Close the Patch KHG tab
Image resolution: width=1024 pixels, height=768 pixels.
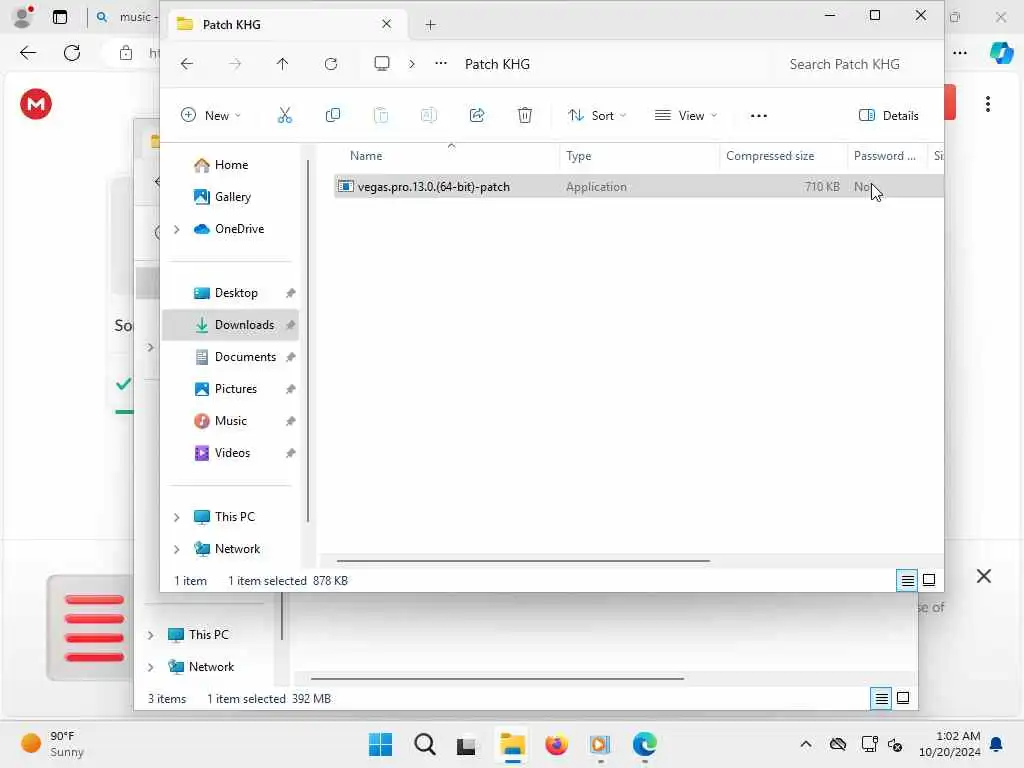click(x=387, y=24)
